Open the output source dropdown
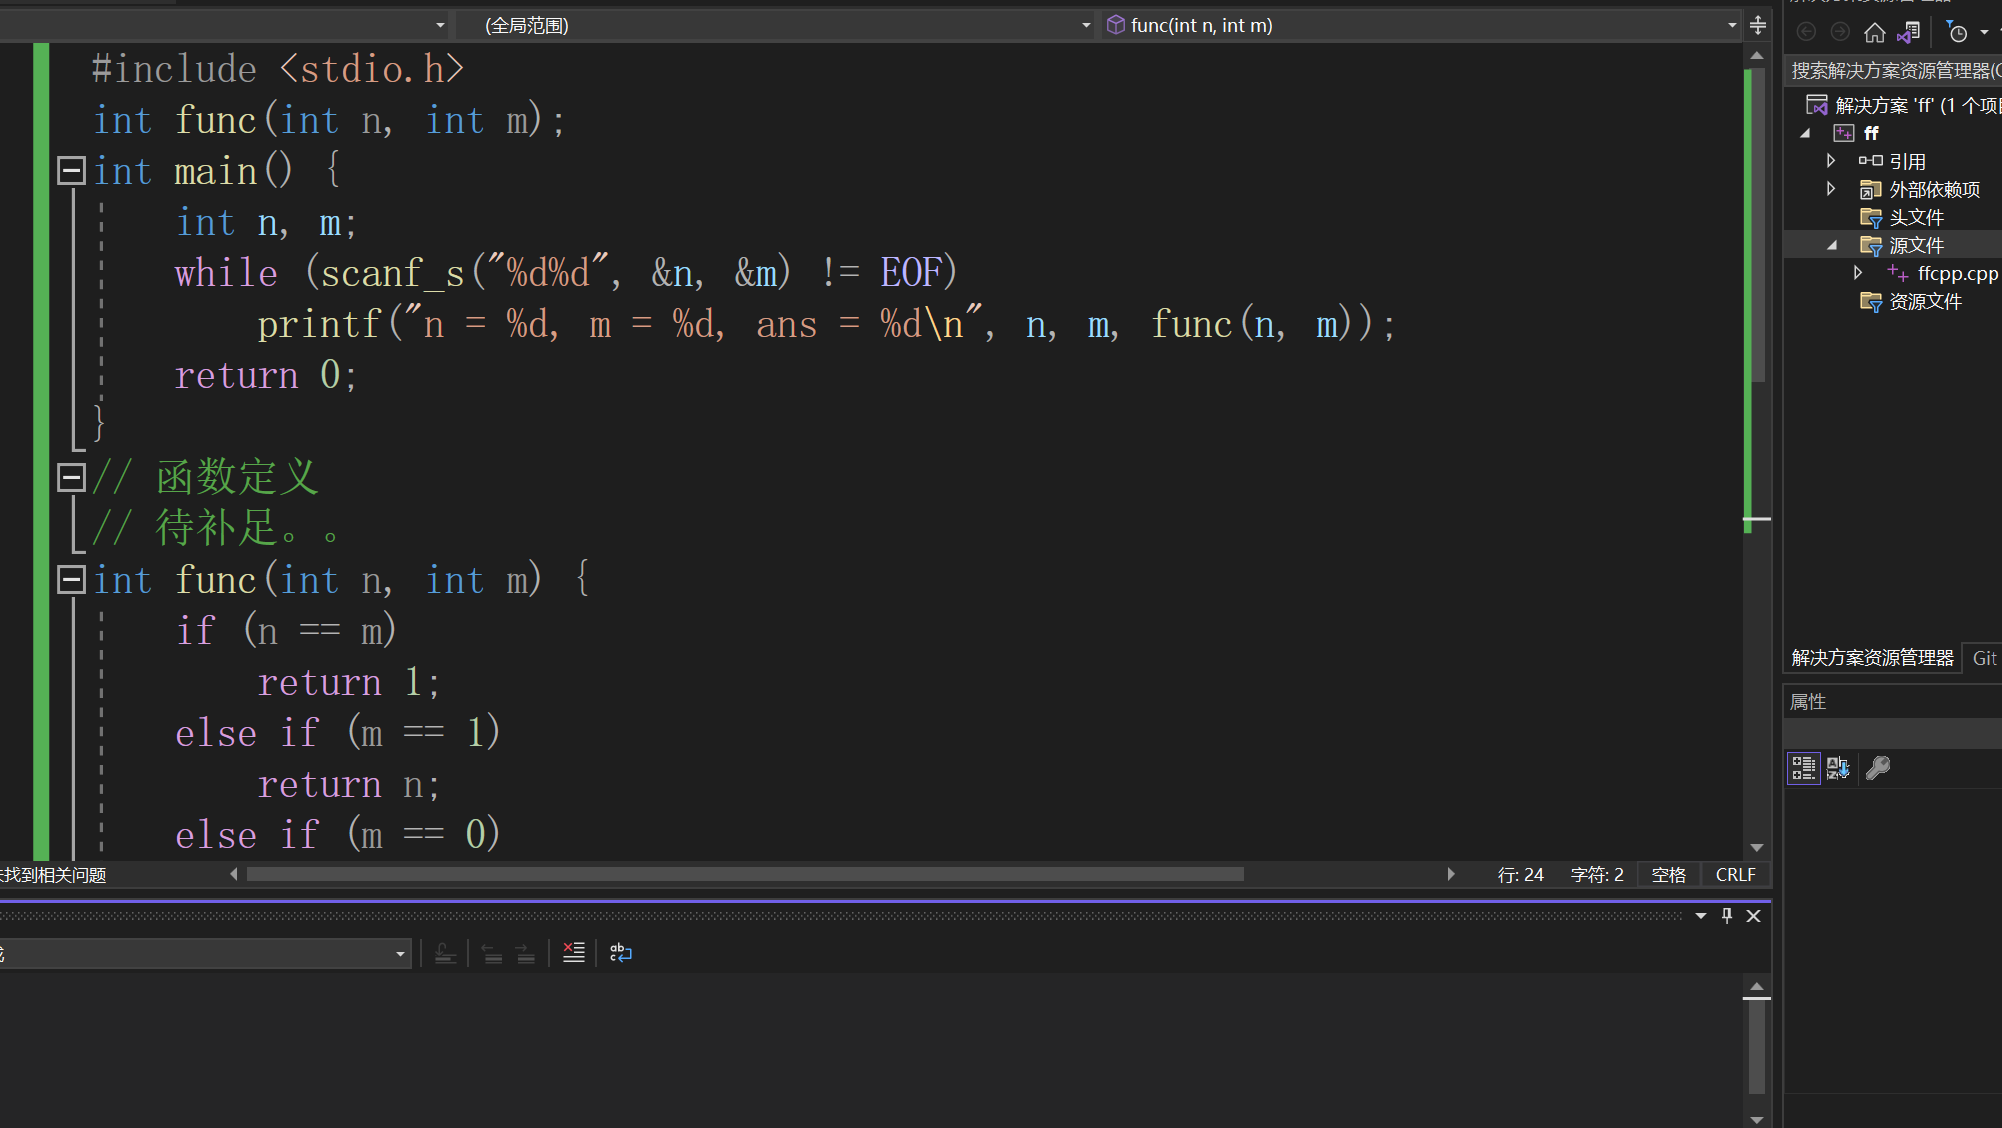 tap(400, 954)
